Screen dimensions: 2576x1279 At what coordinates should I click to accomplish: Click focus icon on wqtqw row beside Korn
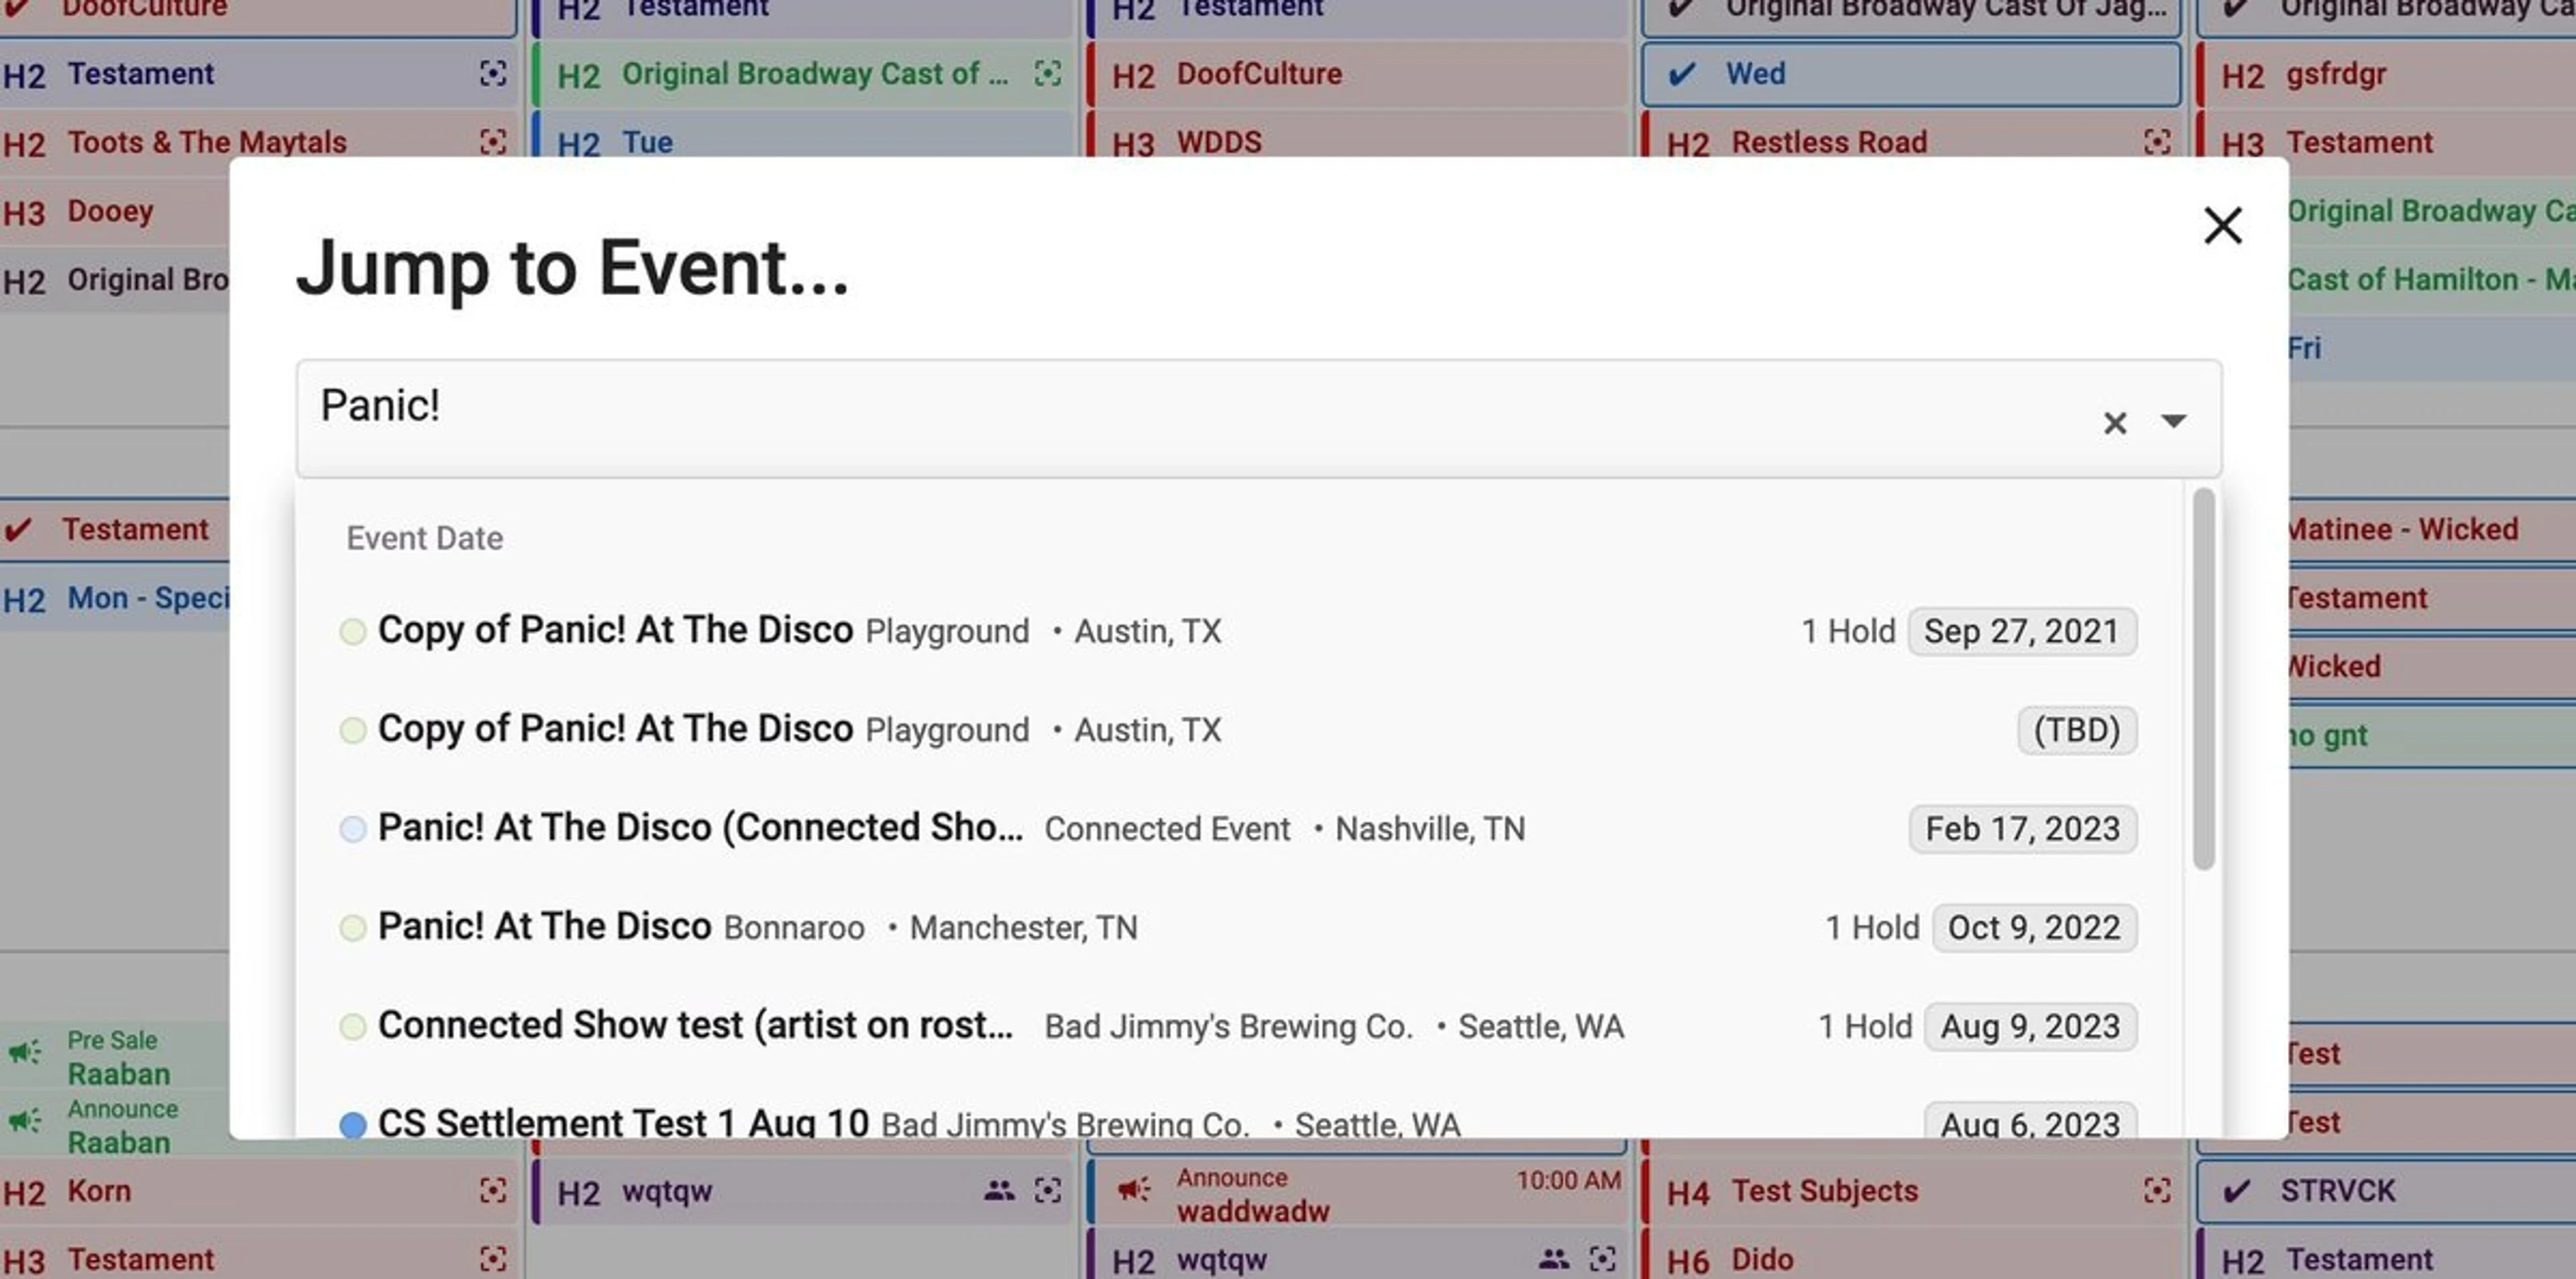tap(1047, 1190)
